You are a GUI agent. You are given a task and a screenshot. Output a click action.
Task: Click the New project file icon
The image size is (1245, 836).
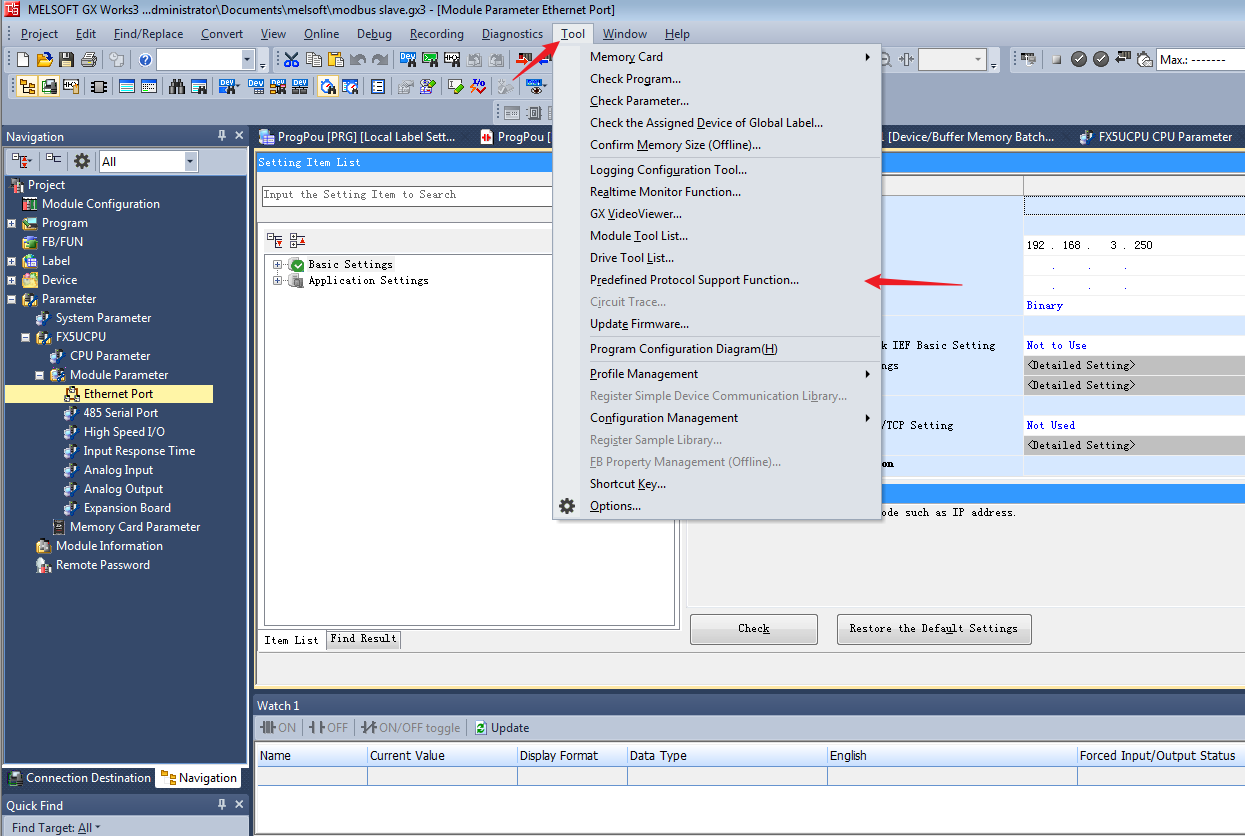[23, 60]
